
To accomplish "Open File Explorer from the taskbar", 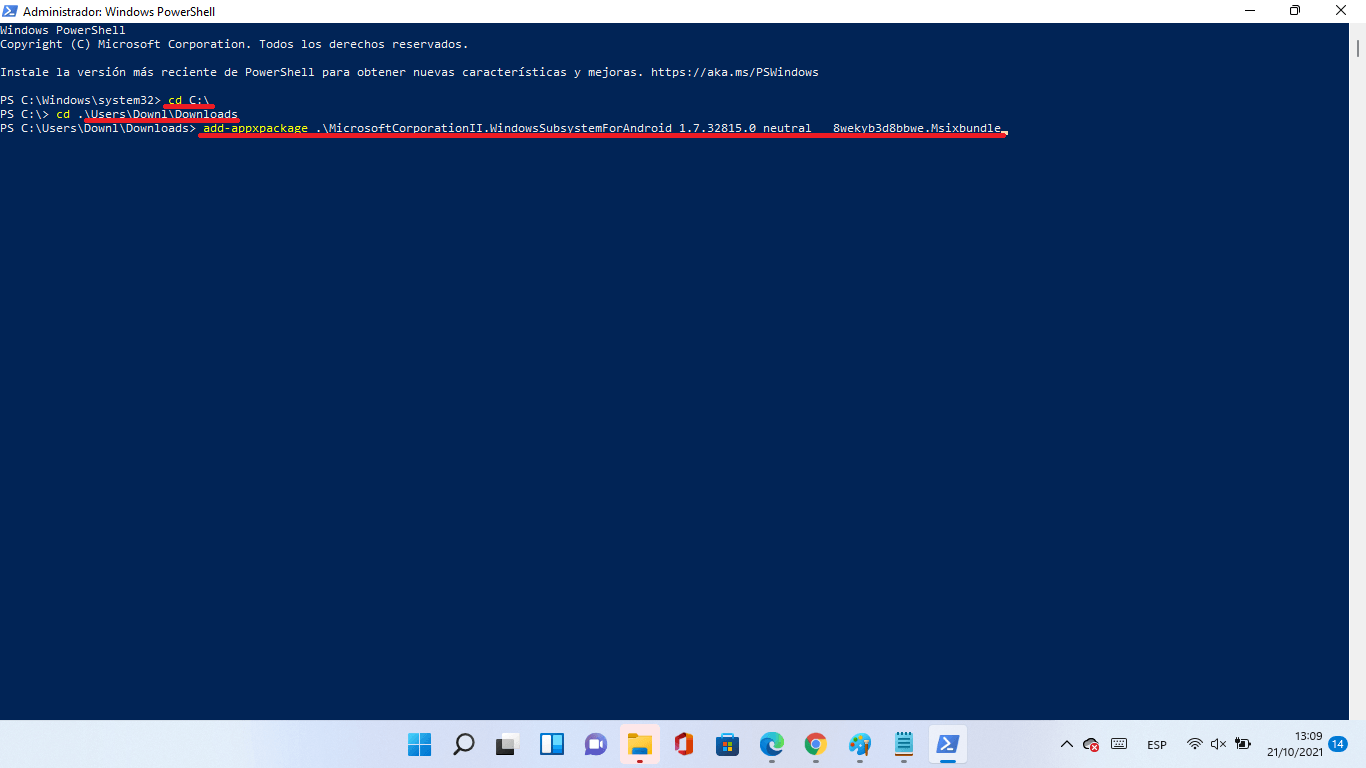I will point(640,744).
